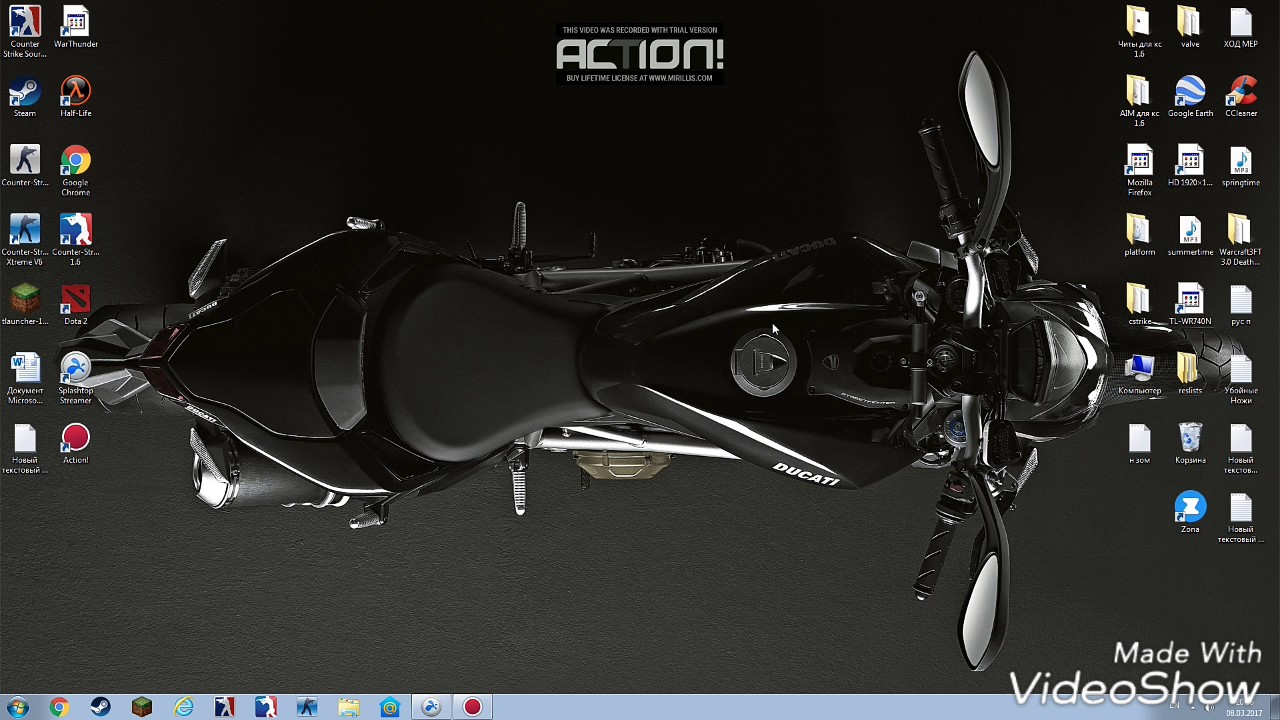Screen dimensions: 1280x720
Task: Select the Компьютер desktop icon
Action: pos(1139,375)
